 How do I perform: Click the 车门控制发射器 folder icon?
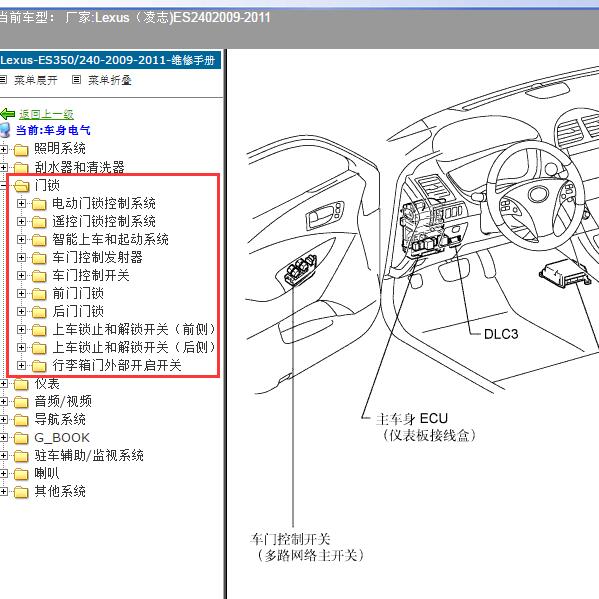click(39, 257)
